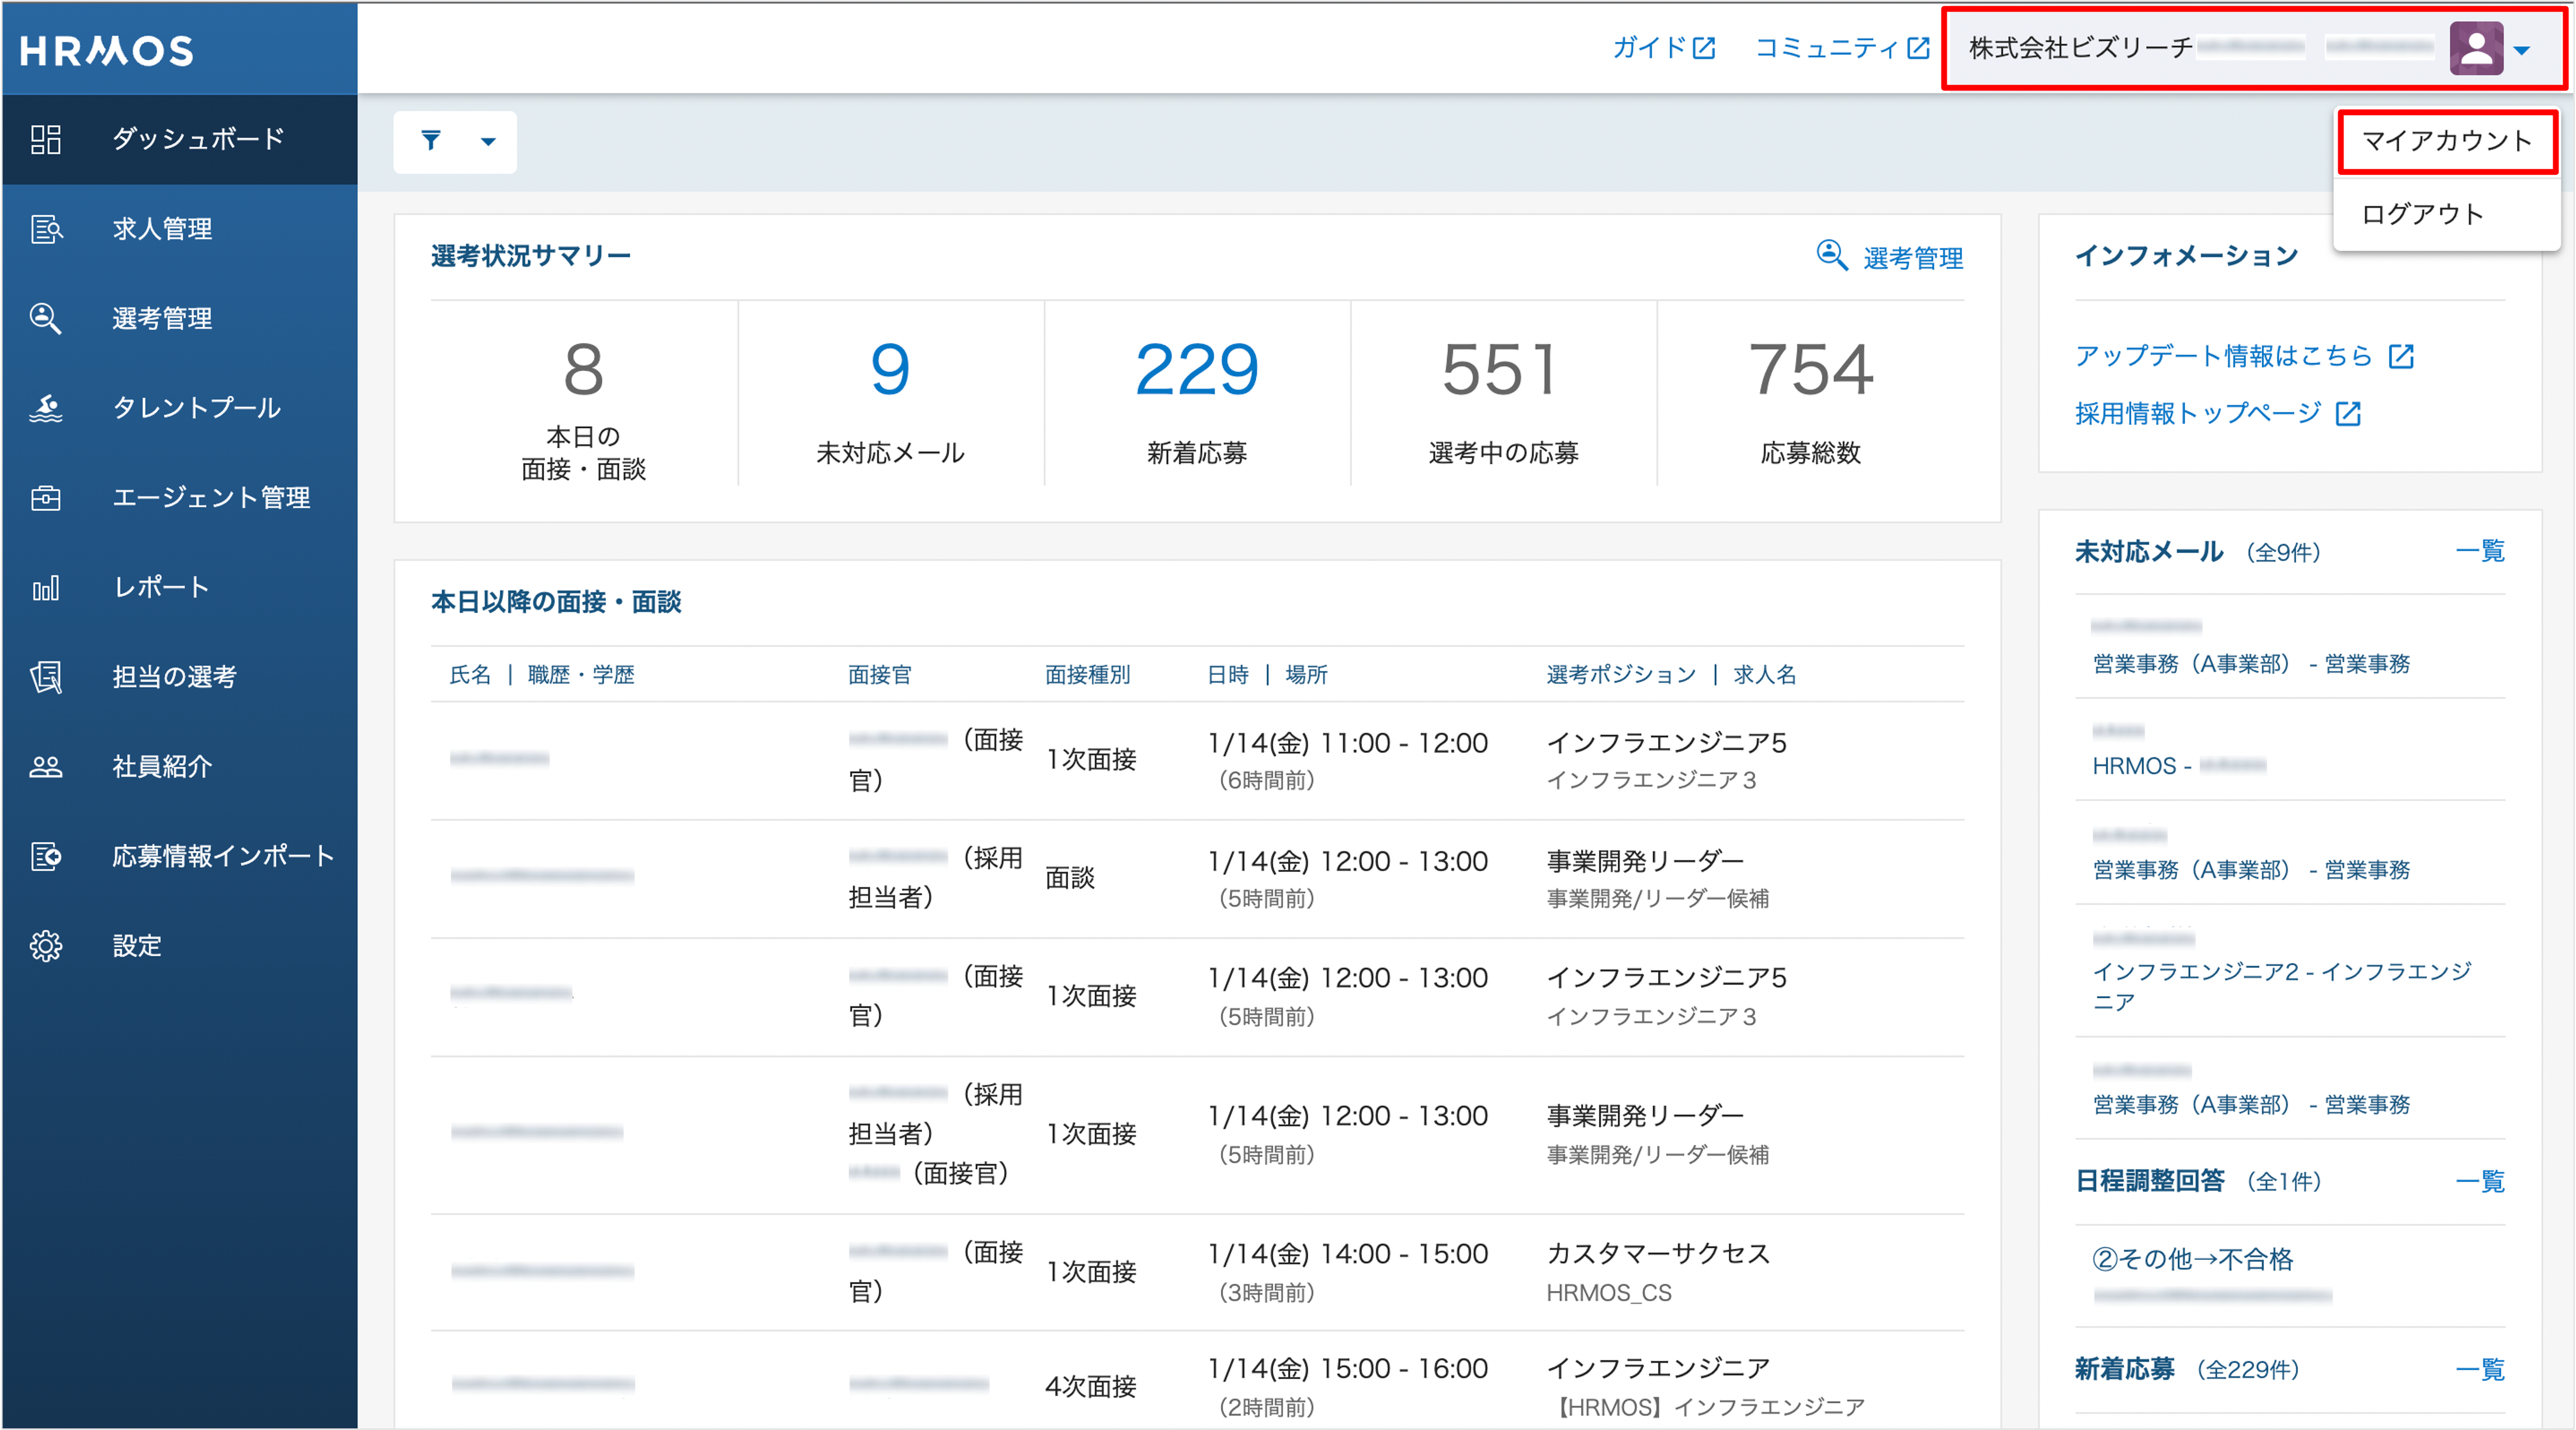Click the 応募情報インポート icon
Viewport: 2576px width, 1430px height.
(x=46, y=856)
